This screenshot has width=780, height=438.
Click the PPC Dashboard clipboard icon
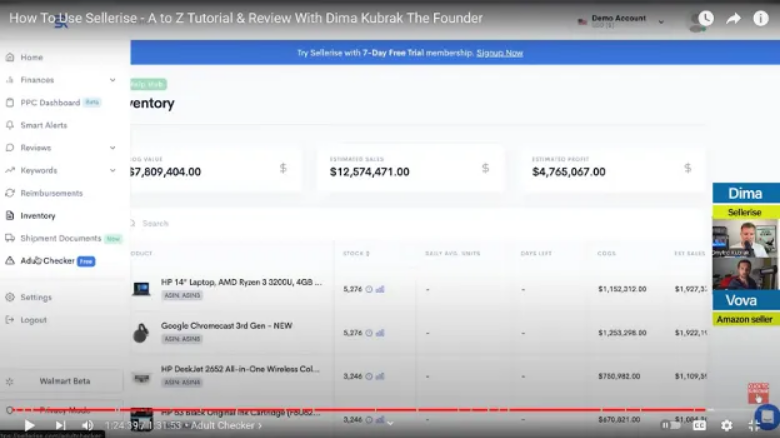tap(10, 103)
